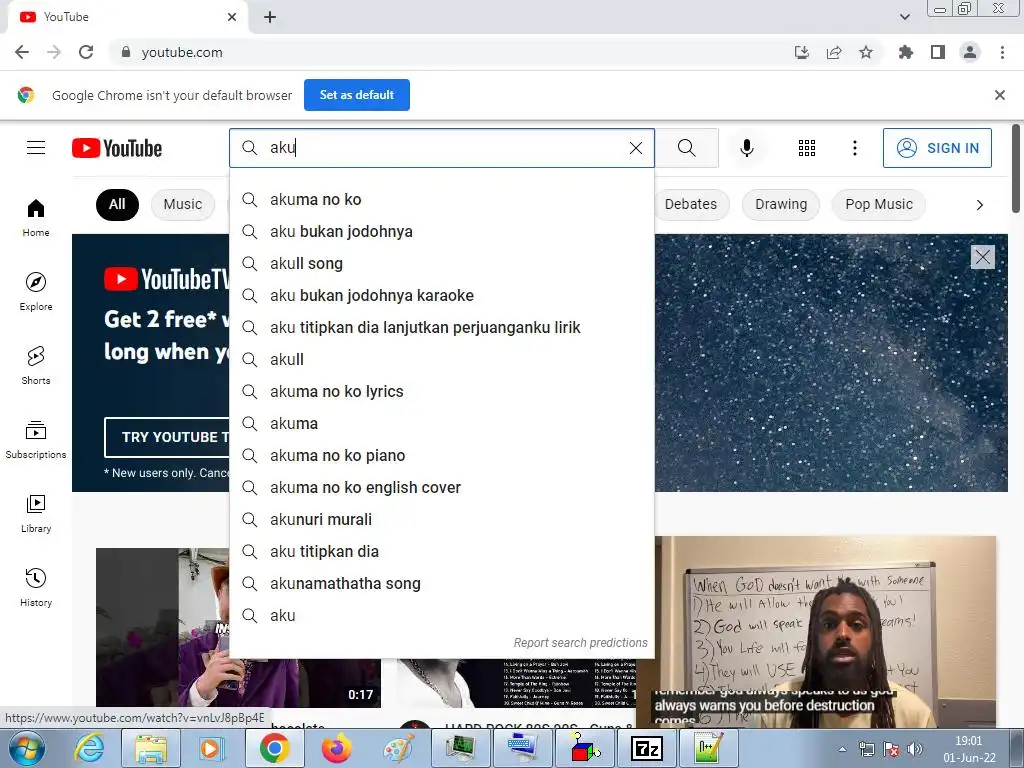Select the Pop Music filter chip
1024x768 pixels.
(x=879, y=204)
